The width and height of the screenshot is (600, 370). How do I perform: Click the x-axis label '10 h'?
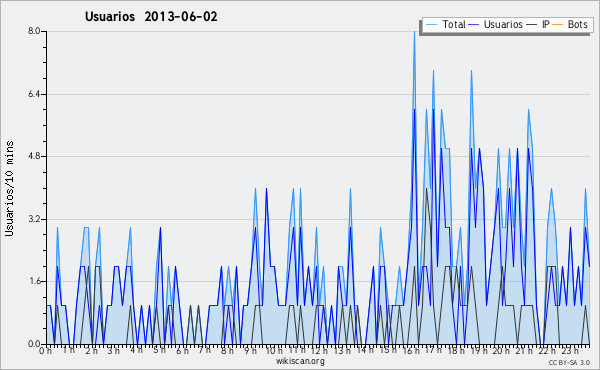(x=274, y=351)
